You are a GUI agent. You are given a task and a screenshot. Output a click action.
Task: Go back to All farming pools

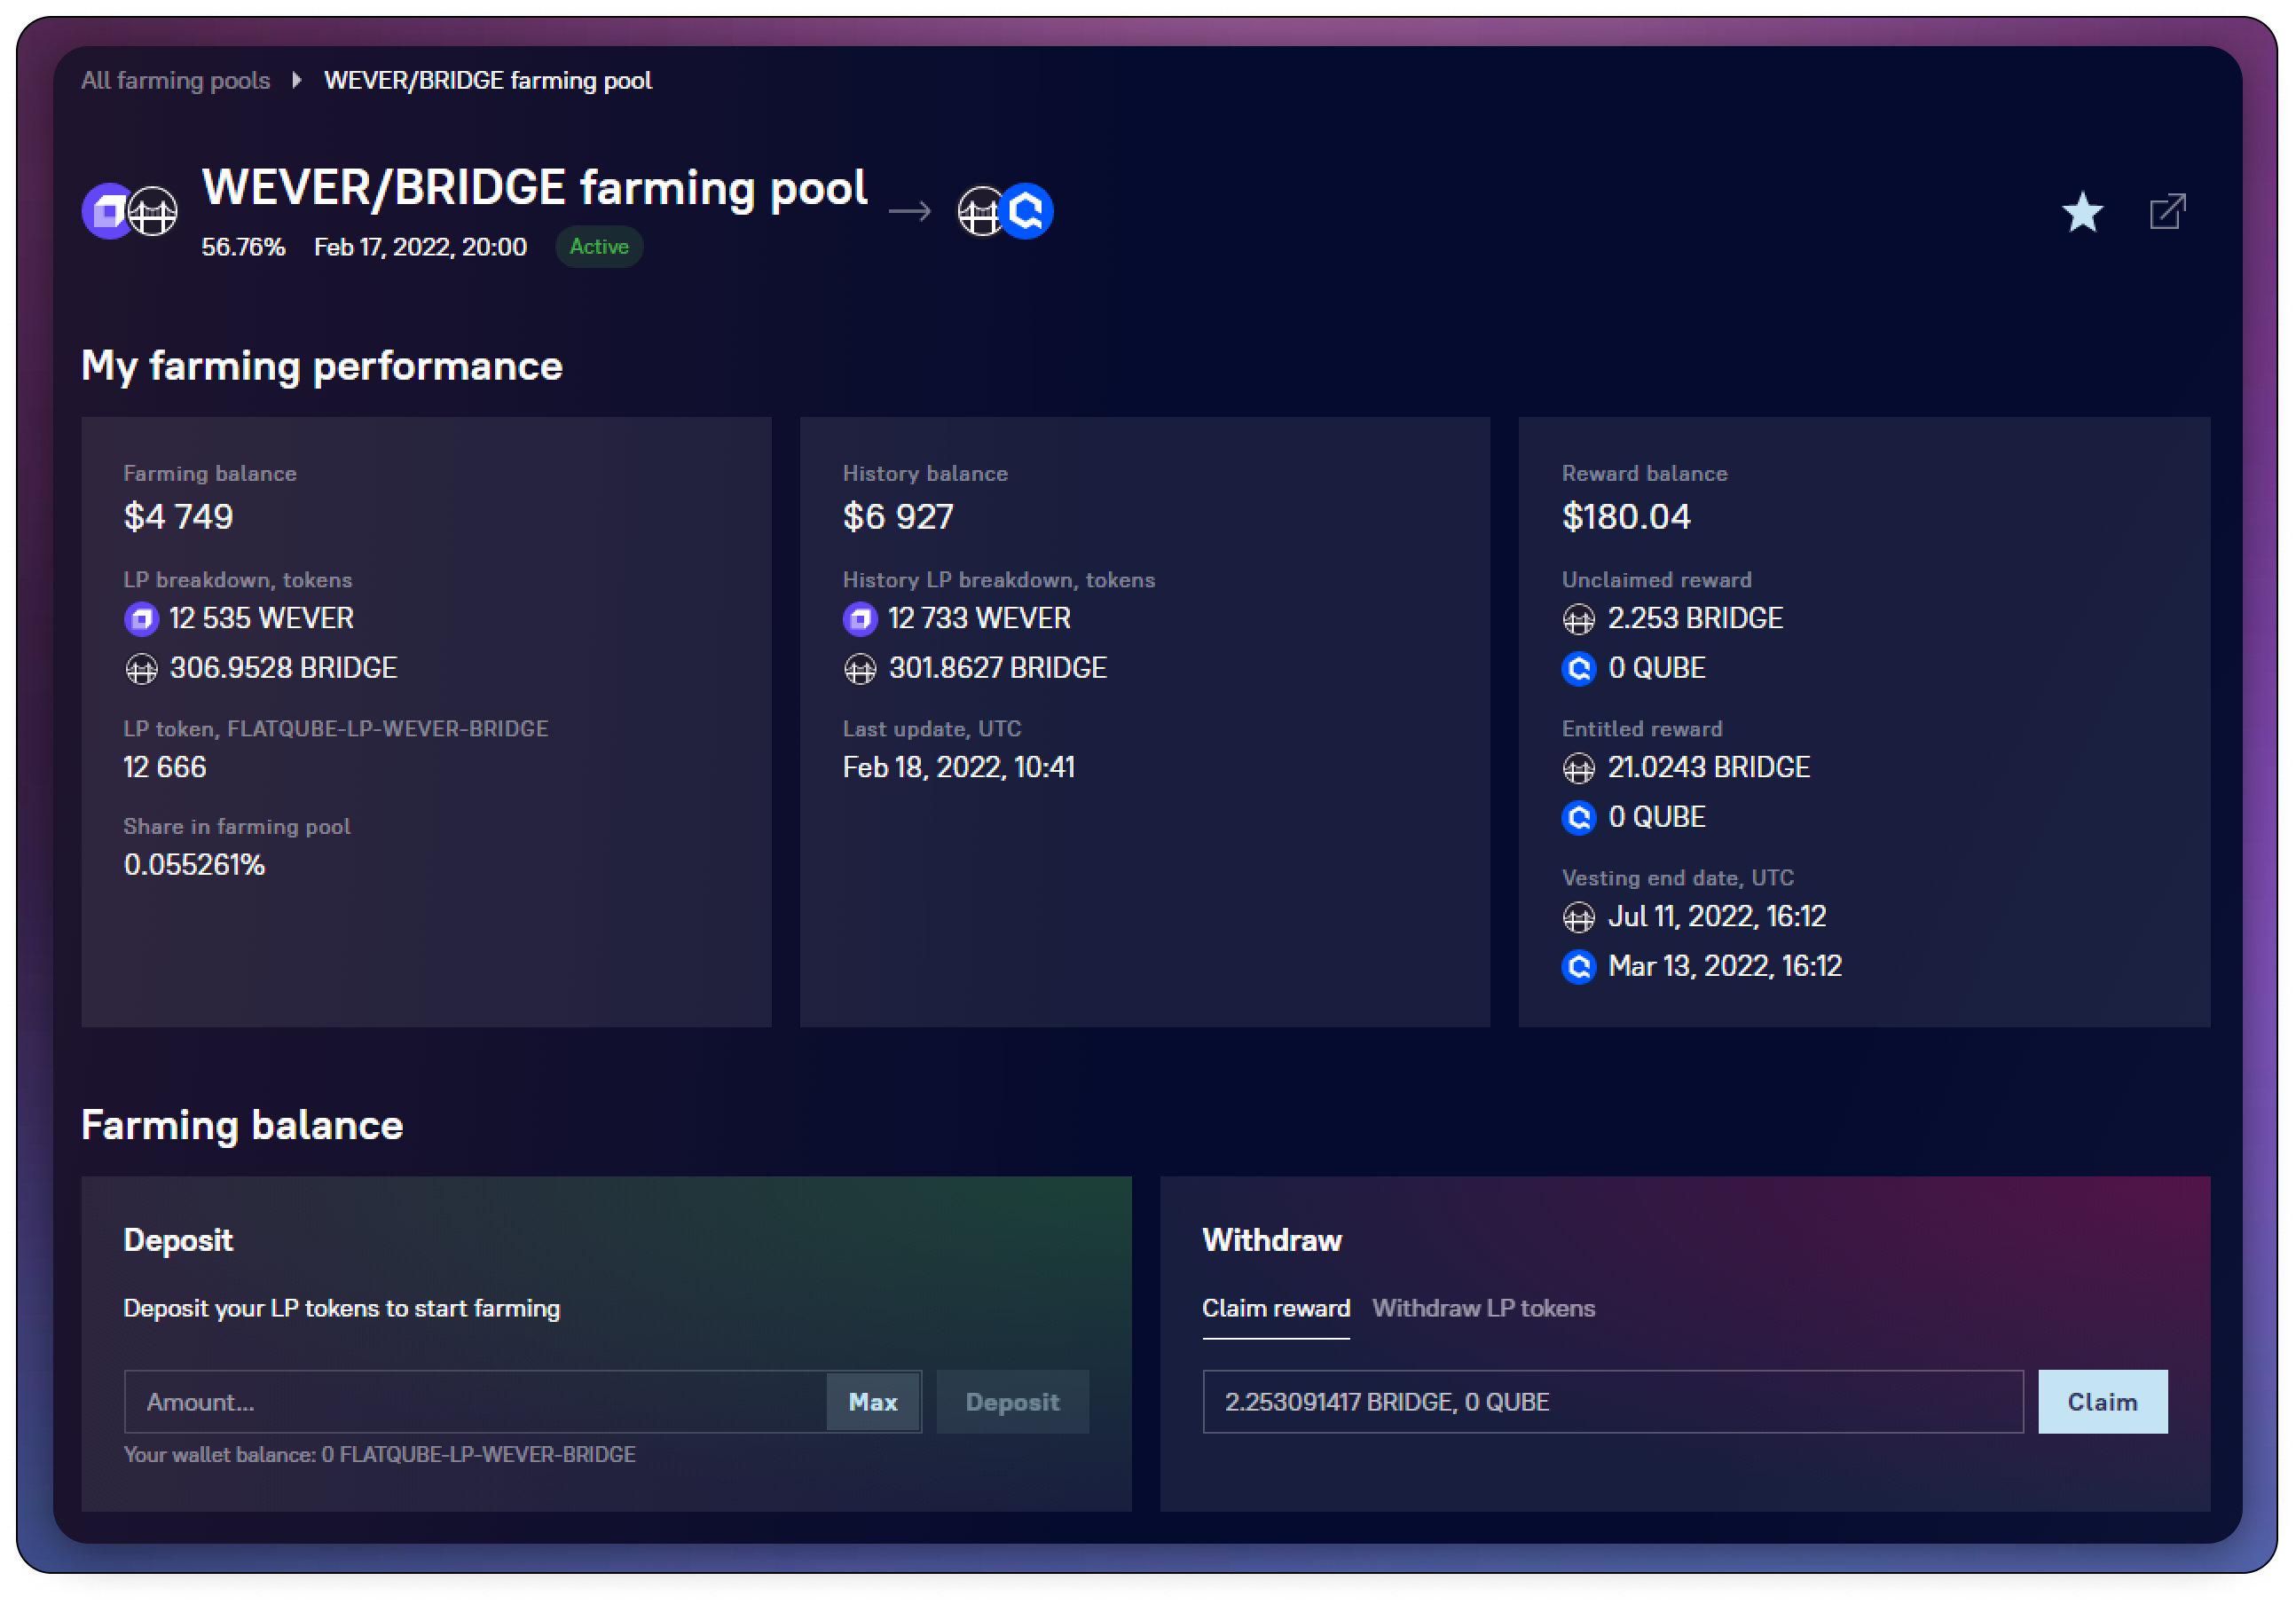coord(175,80)
